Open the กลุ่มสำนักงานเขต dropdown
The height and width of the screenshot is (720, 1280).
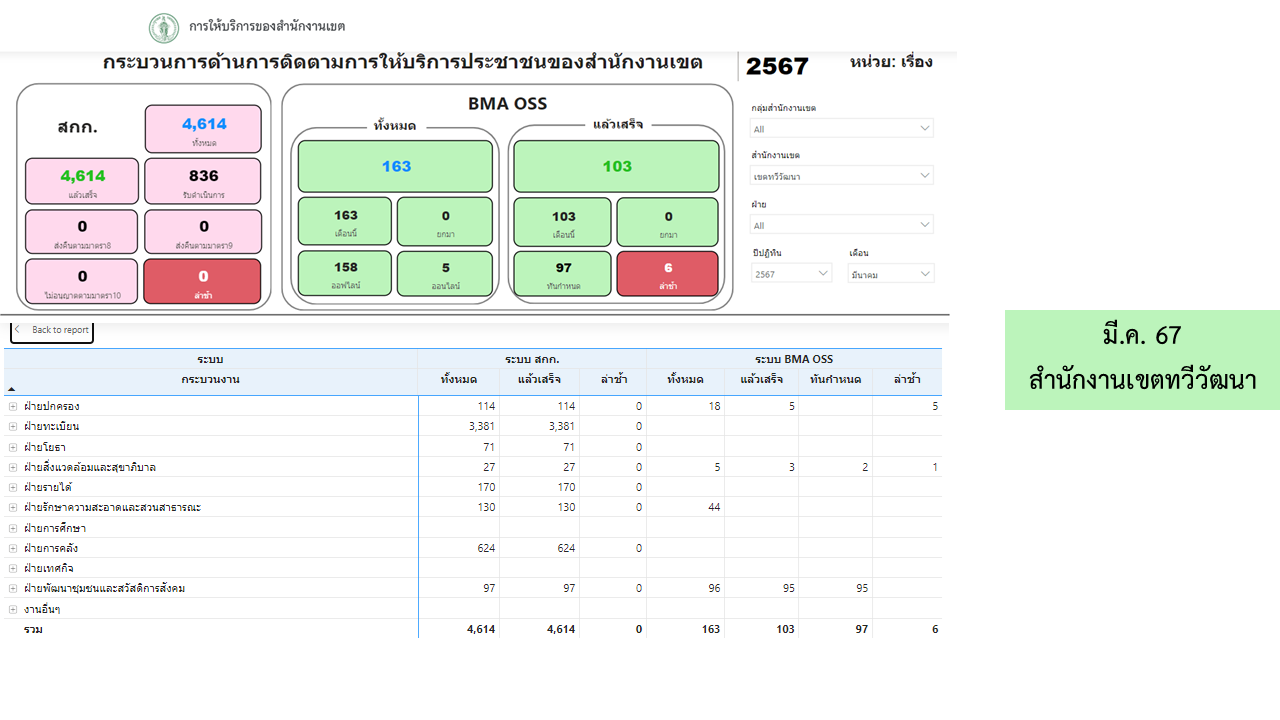tap(841, 129)
